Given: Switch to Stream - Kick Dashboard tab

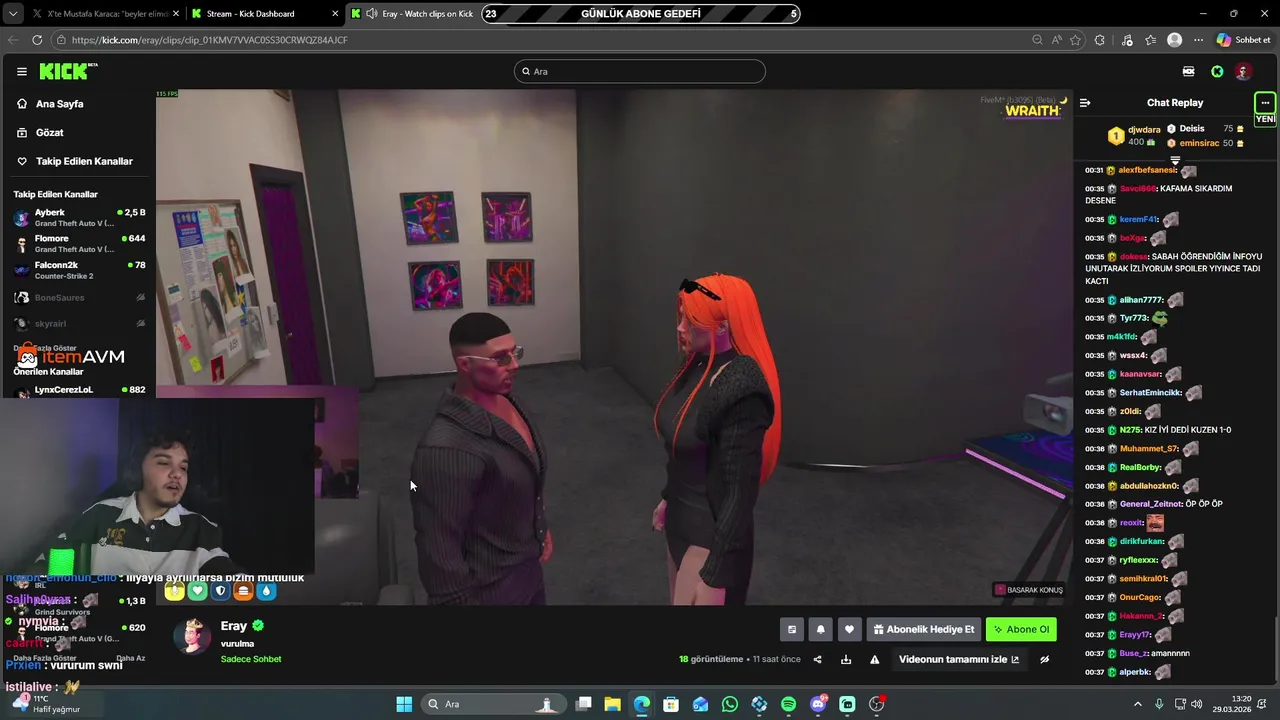Looking at the screenshot, I should pyautogui.click(x=263, y=14).
